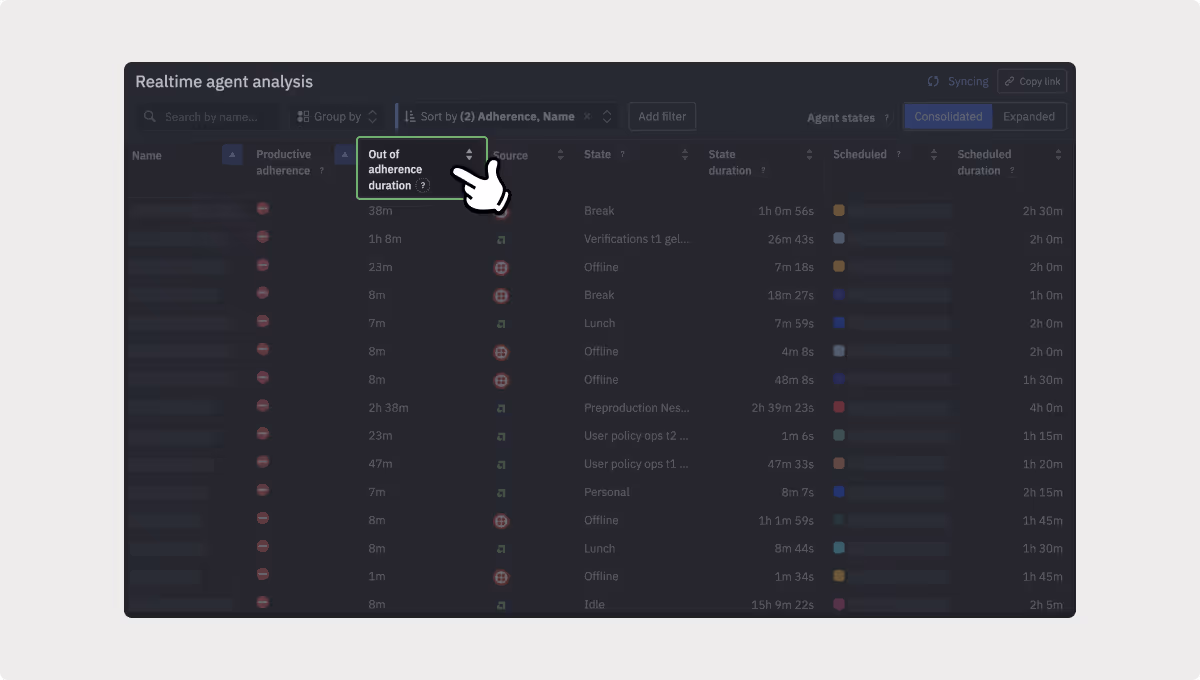The width and height of the screenshot is (1200, 680).
Task: Click the Realtime agent analysis title
Action: (x=224, y=82)
